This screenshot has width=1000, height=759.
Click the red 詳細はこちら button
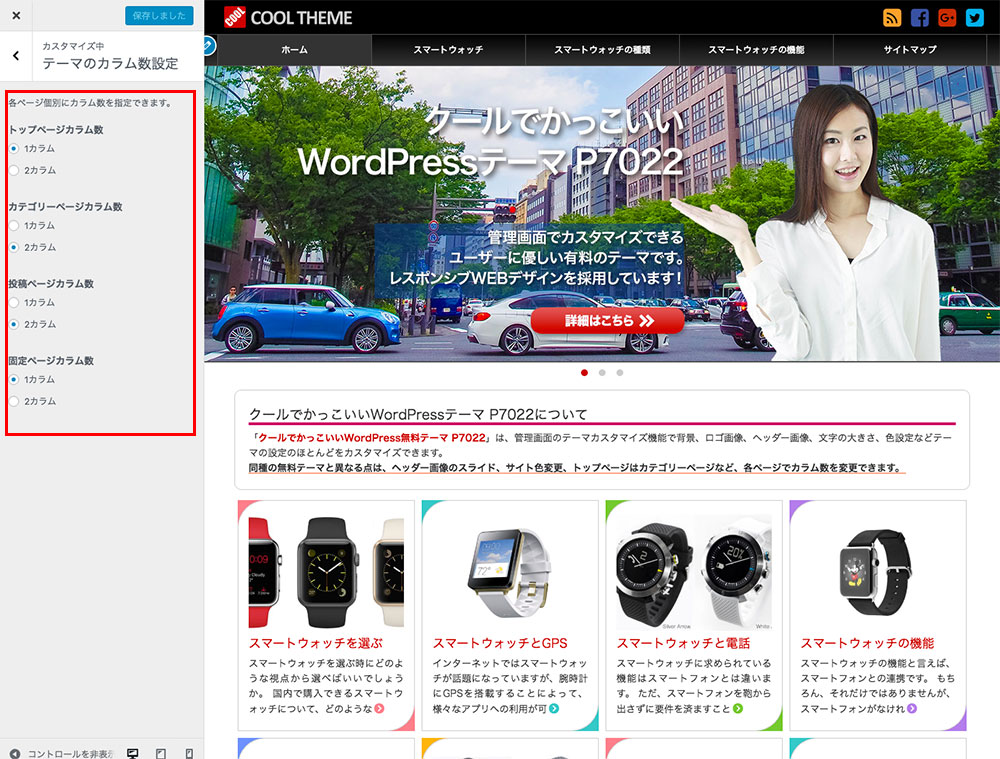point(607,320)
